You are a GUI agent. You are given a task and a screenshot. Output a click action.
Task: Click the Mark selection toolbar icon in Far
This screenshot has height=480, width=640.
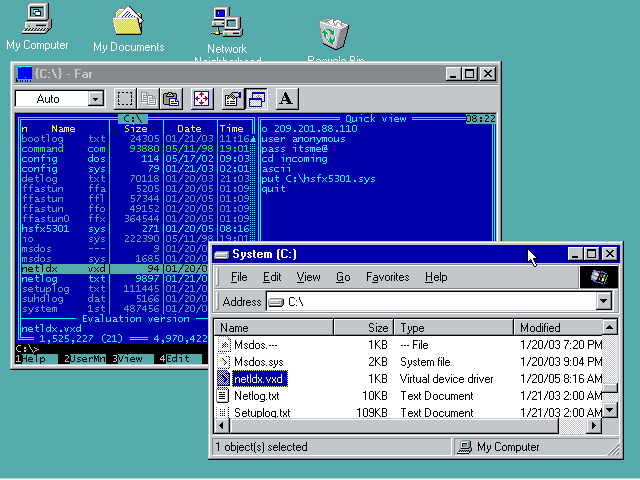click(x=125, y=99)
